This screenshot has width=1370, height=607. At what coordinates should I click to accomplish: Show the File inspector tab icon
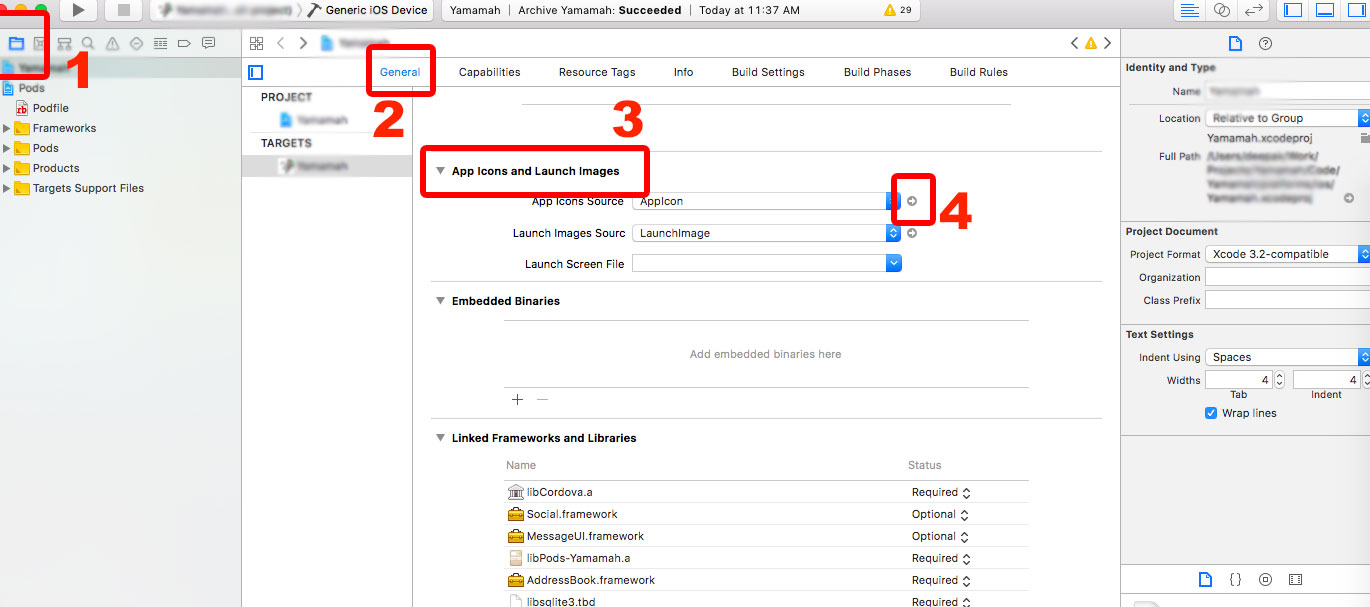click(1235, 44)
